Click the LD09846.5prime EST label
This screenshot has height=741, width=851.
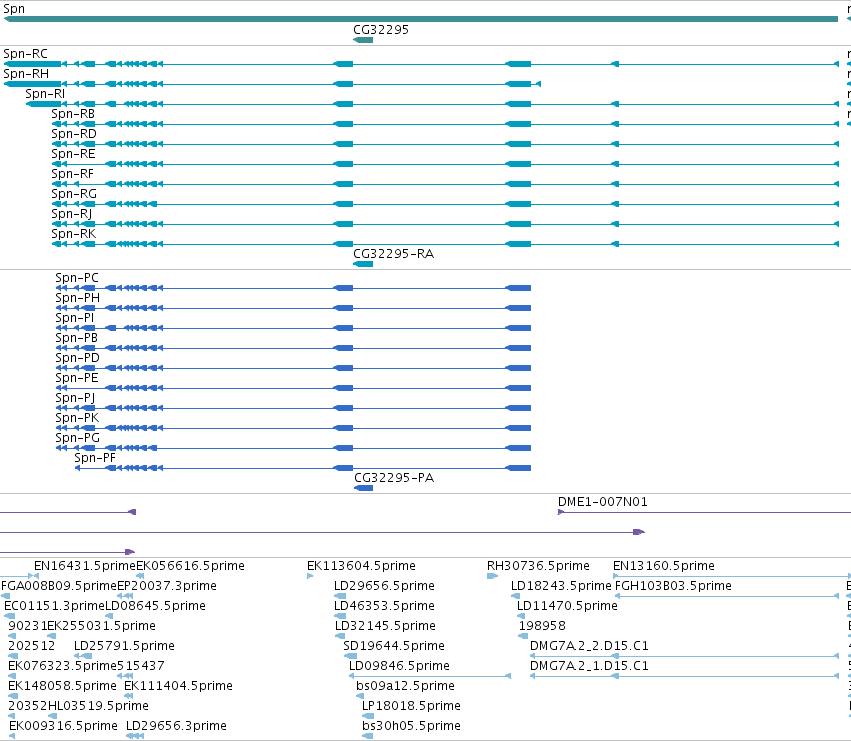point(399,667)
